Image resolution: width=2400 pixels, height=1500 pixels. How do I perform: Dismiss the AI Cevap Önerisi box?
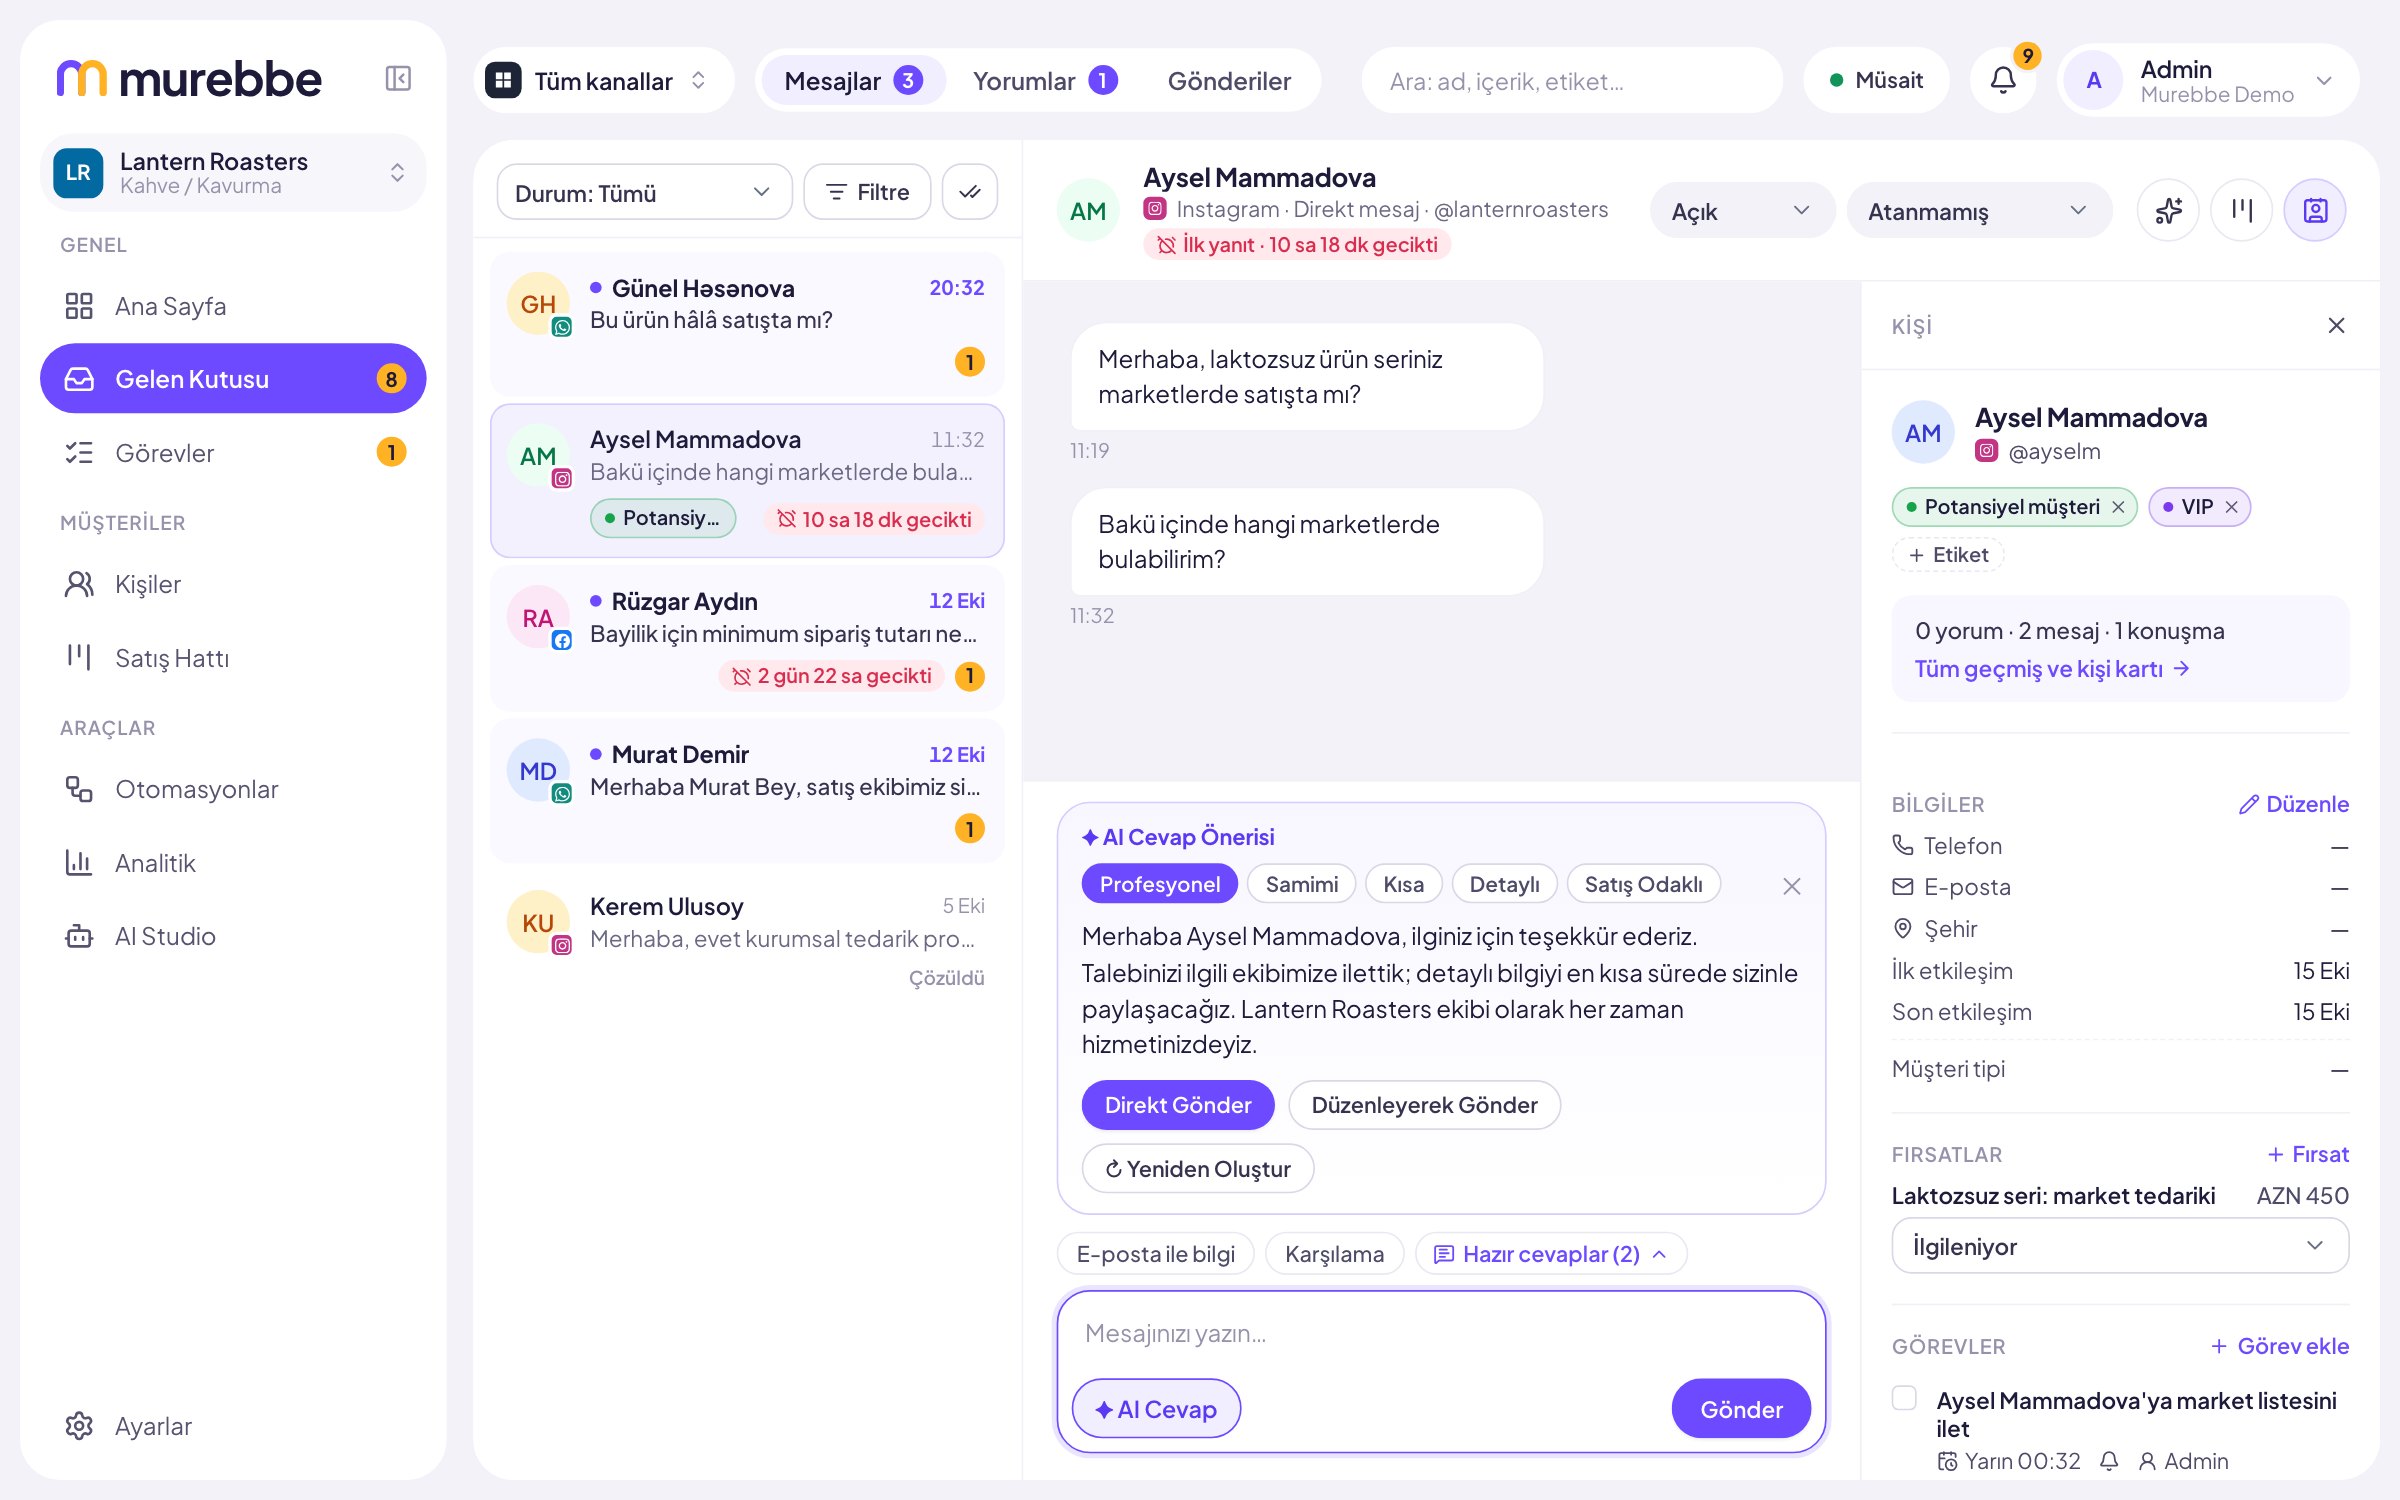coord(1792,886)
